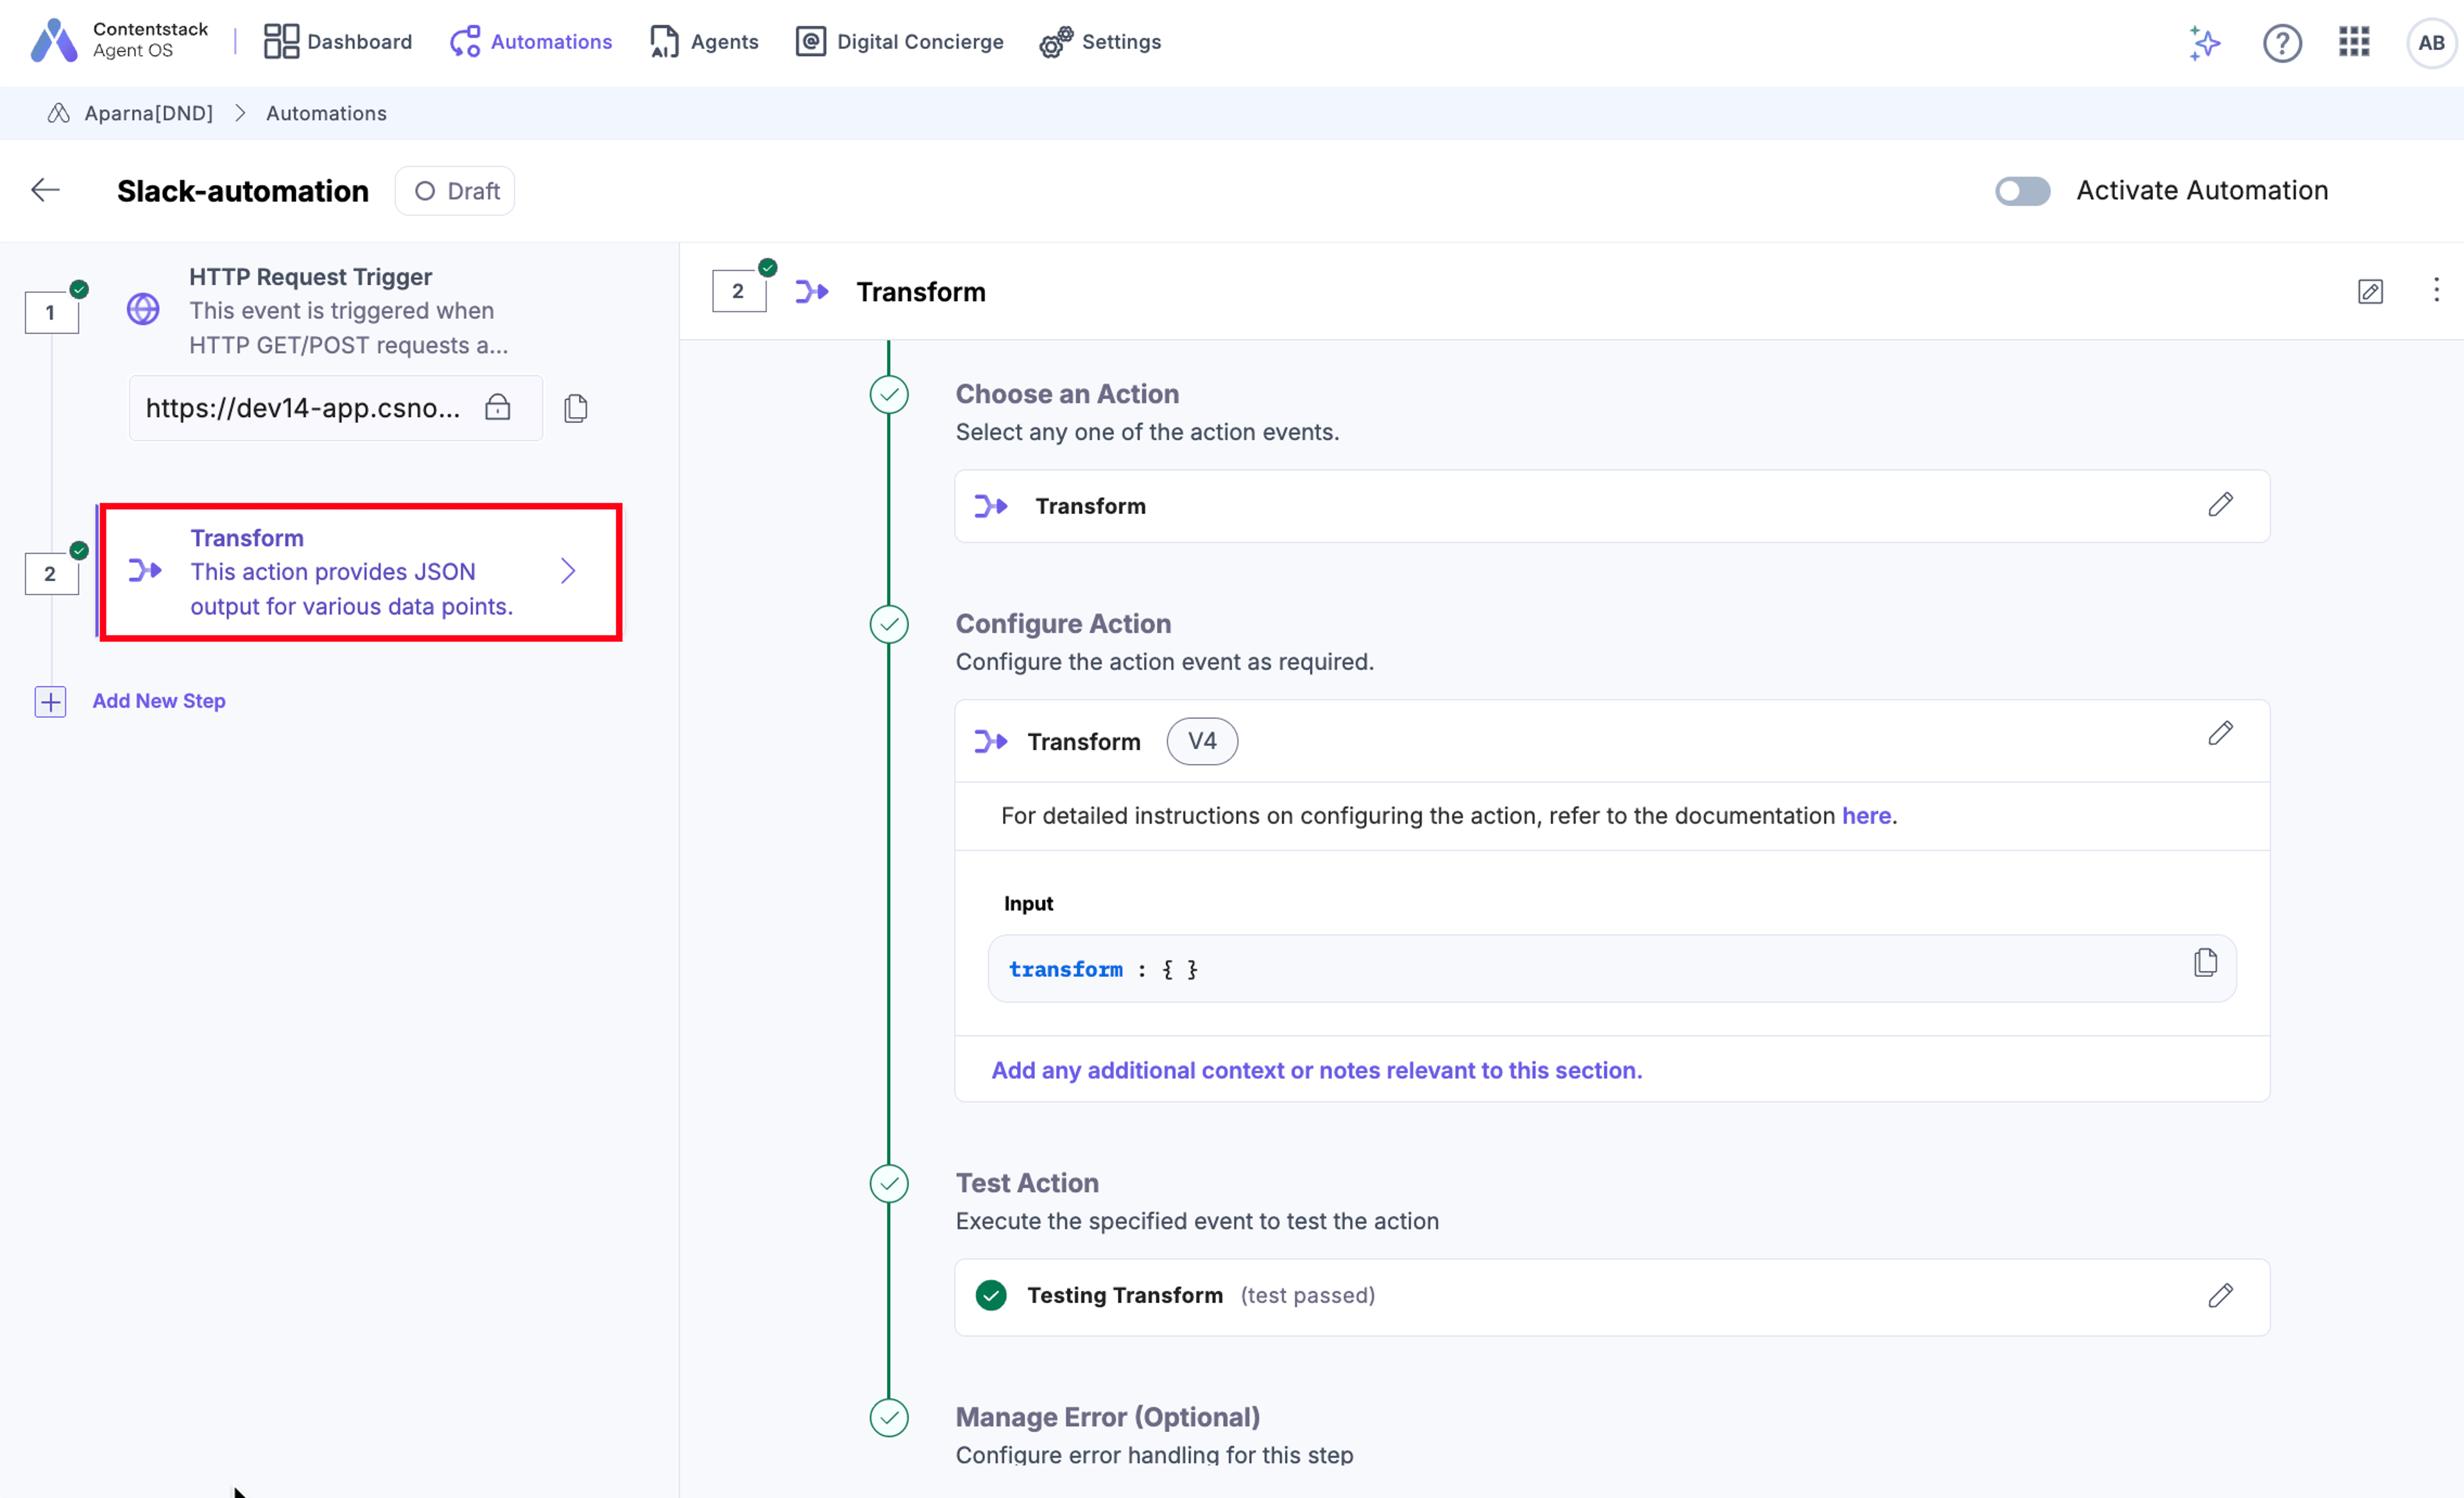Open the help question mark menu
The height and width of the screenshot is (1498, 2464).
tap(2282, 43)
